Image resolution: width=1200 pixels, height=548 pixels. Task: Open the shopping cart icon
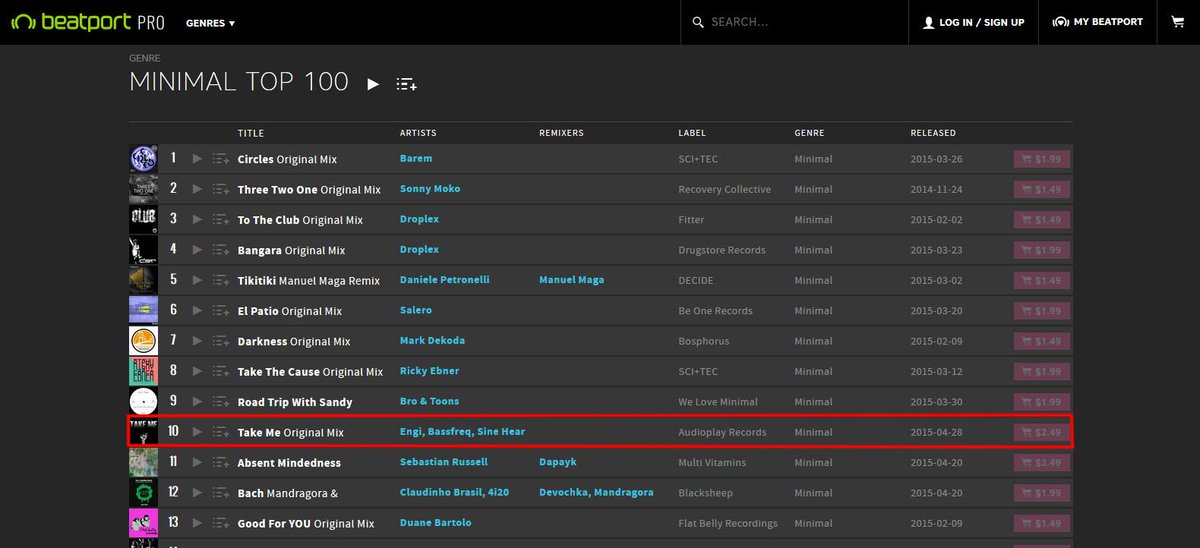click(x=1178, y=22)
